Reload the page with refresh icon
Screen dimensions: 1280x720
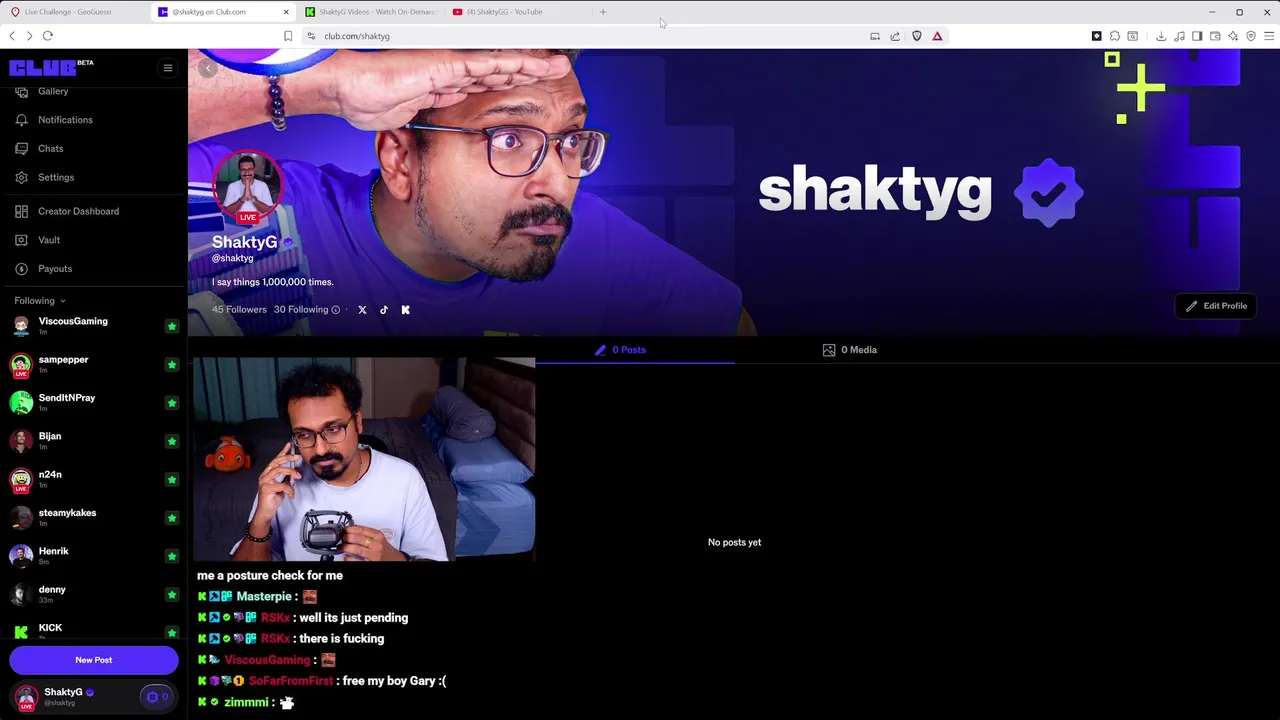pyautogui.click(x=47, y=36)
